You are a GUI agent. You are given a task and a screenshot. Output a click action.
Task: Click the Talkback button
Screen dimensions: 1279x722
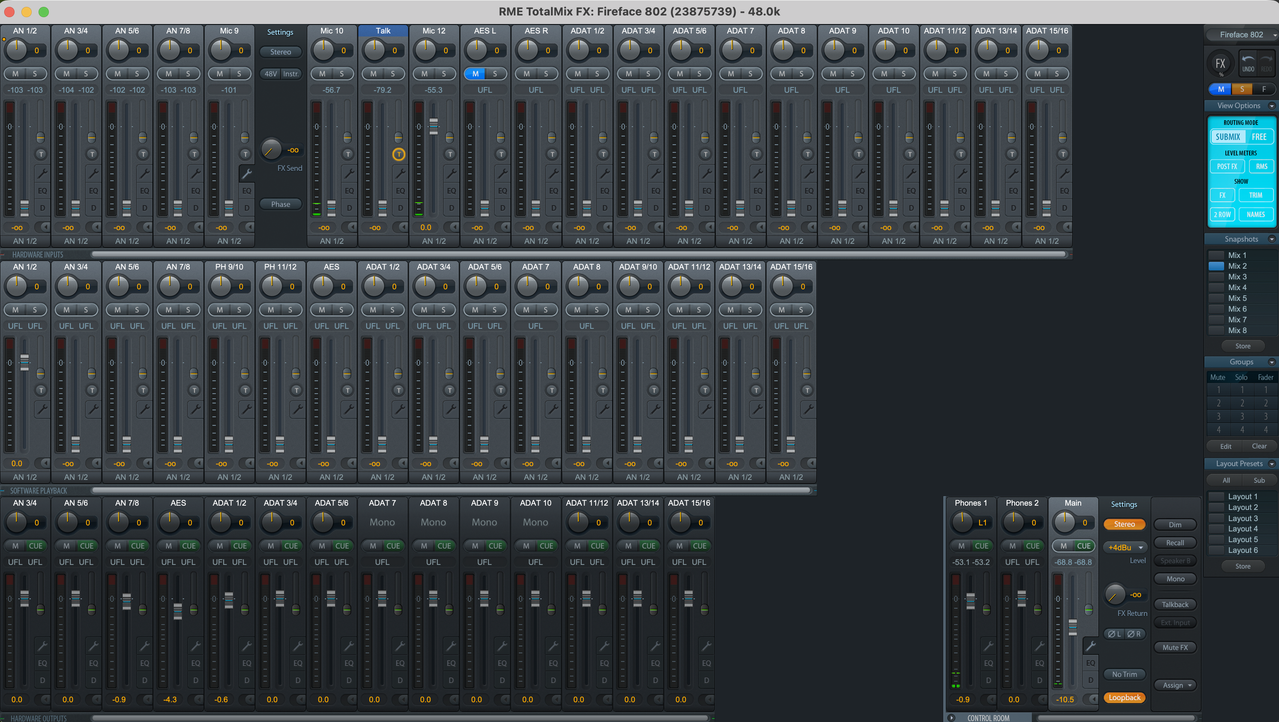click(1175, 604)
